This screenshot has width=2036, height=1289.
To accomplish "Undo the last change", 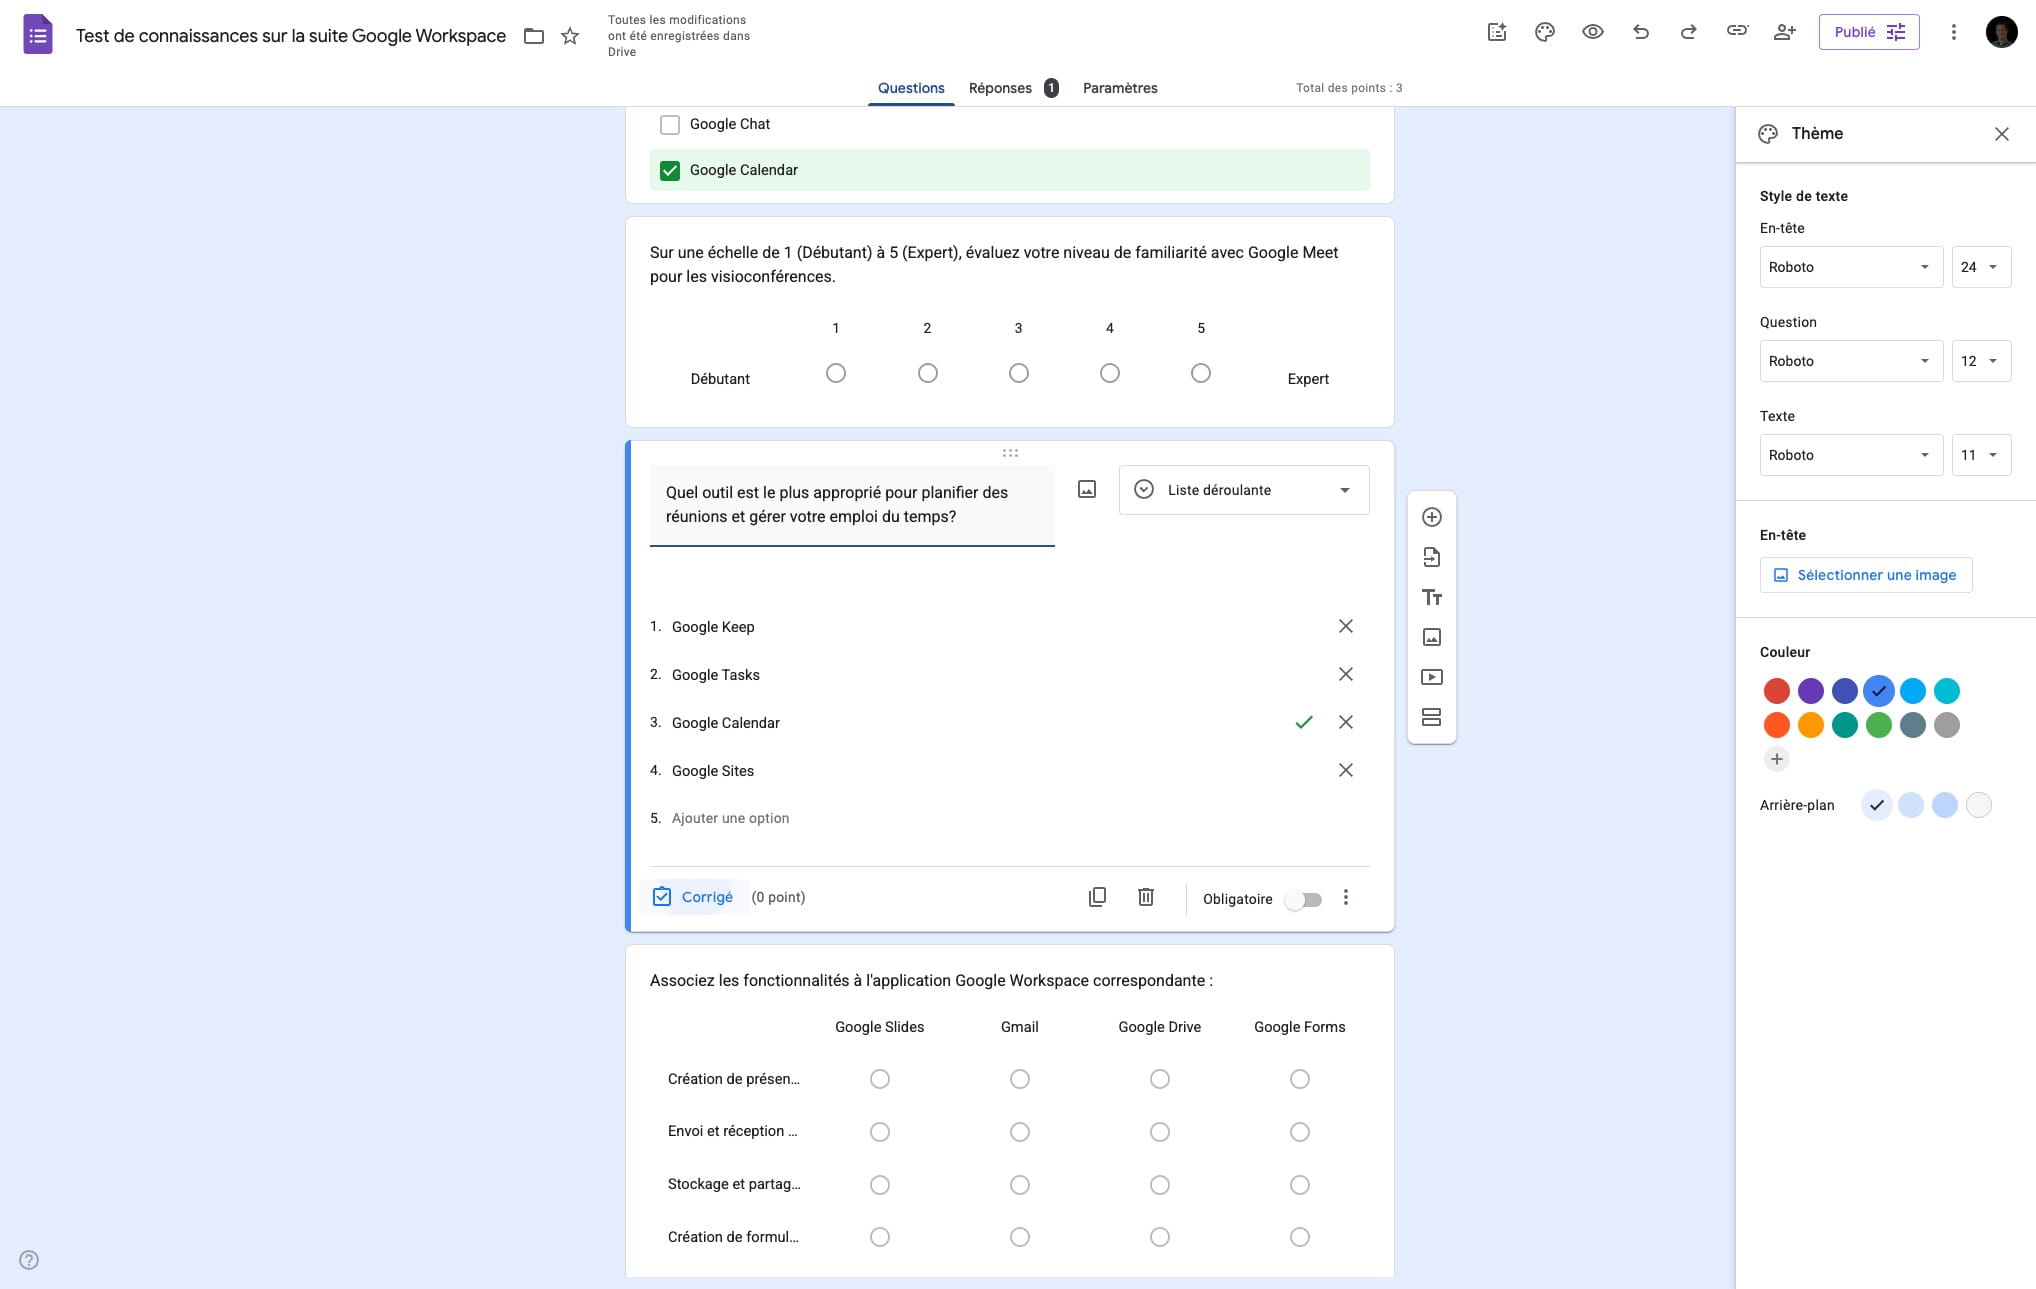I will [x=1641, y=32].
